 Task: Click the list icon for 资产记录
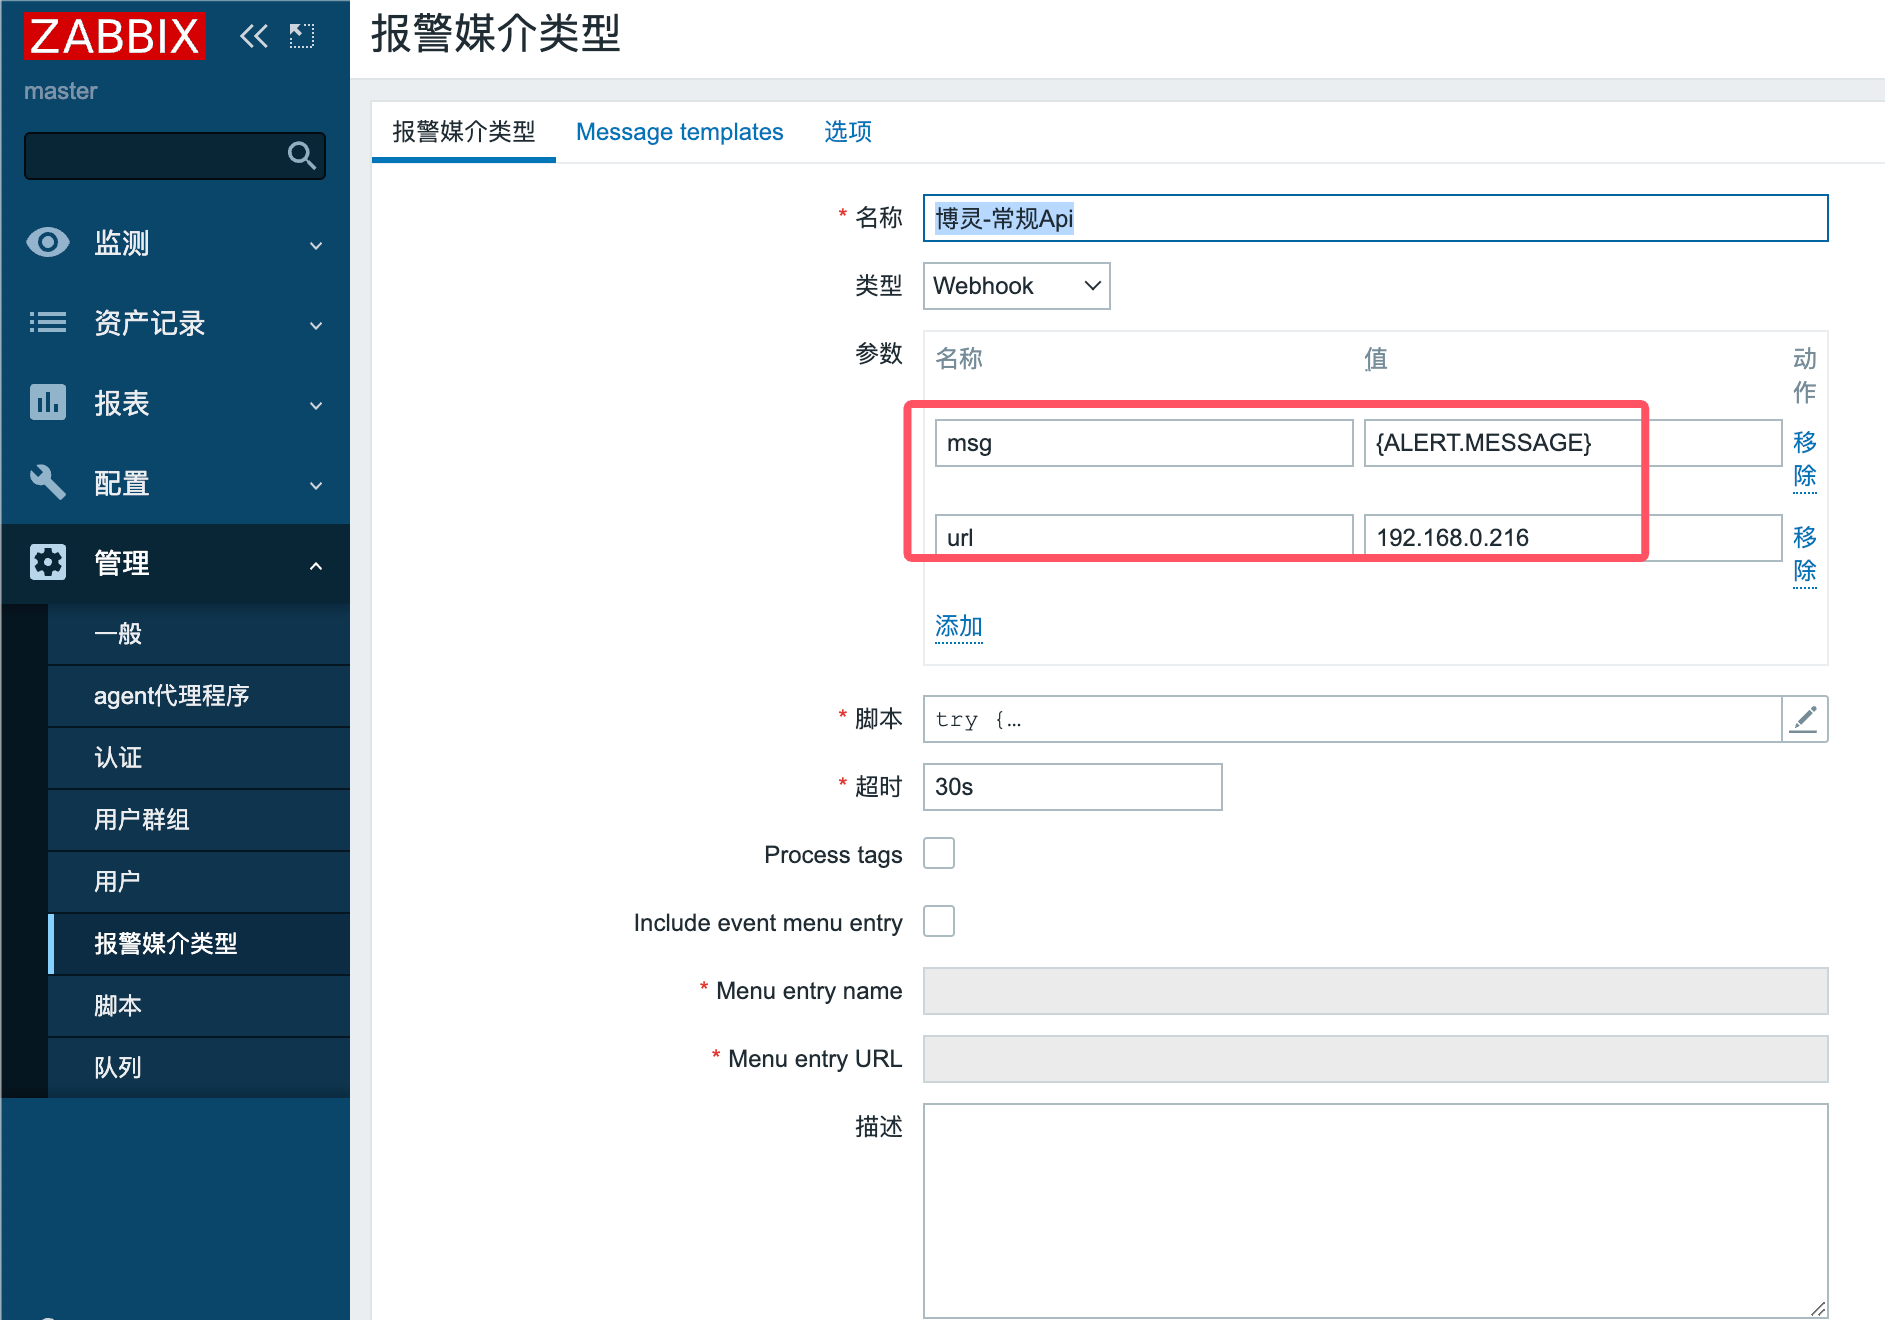[x=47, y=322]
